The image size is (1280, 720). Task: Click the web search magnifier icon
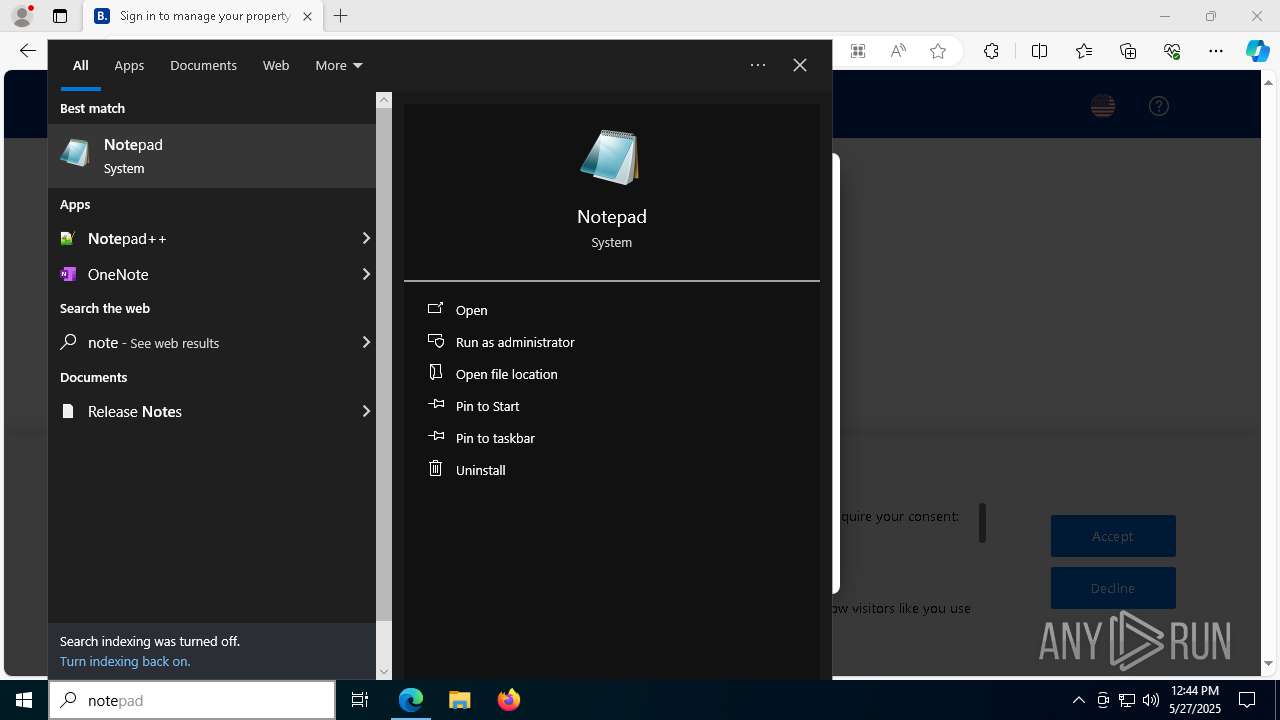[68, 342]
